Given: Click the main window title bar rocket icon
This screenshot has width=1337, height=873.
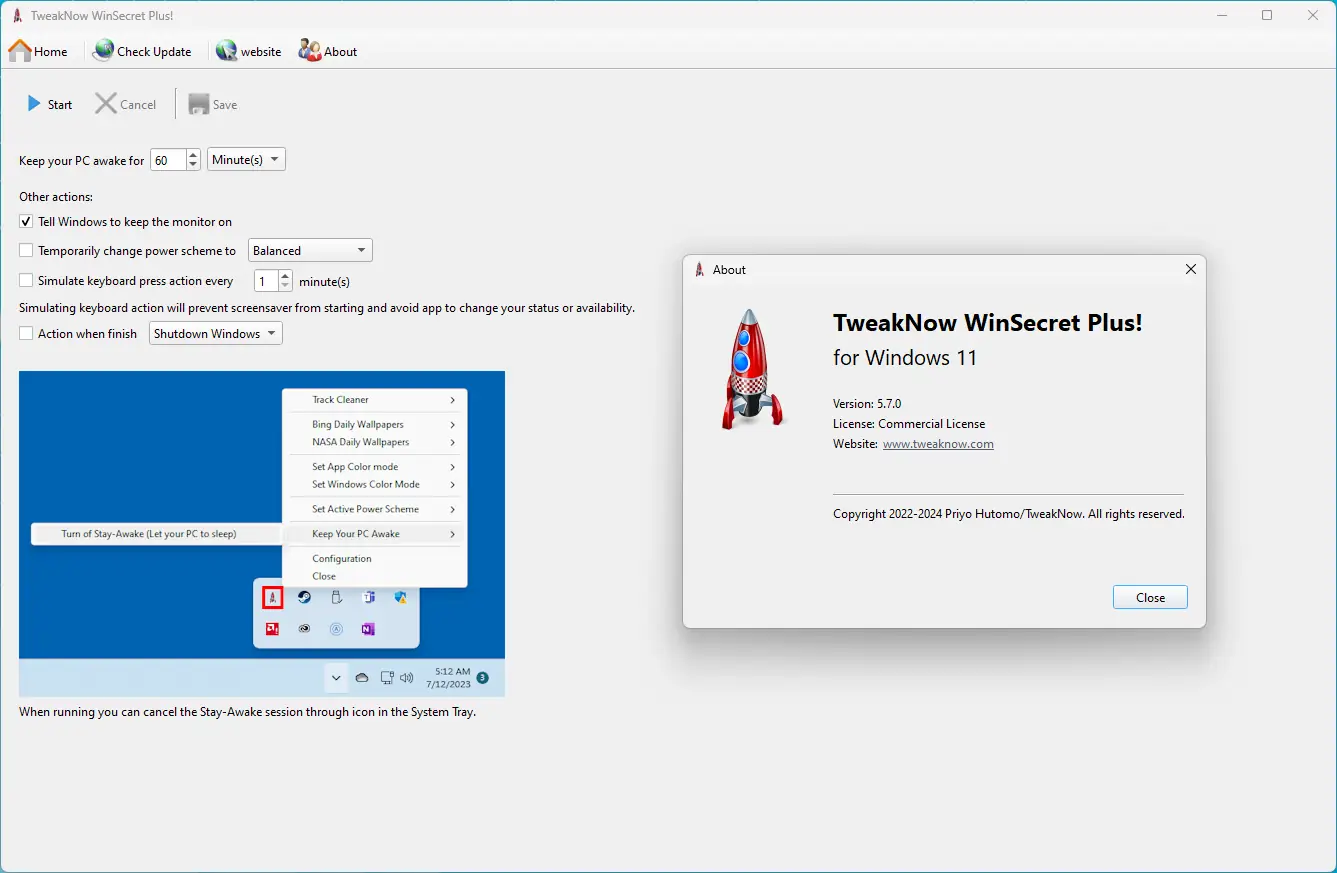Looking at the screenshot, I should (x=17, y=15).
